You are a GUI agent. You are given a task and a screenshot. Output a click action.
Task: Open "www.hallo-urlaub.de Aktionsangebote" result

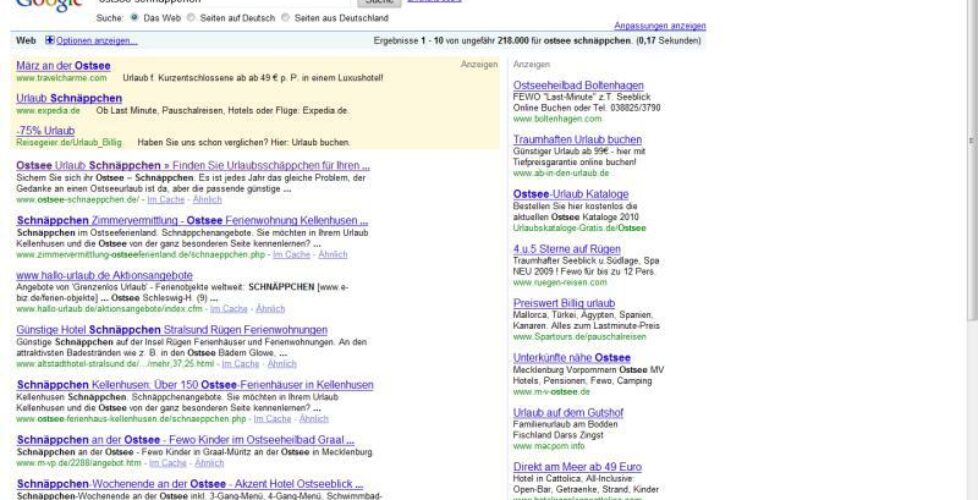coord(104,276)
